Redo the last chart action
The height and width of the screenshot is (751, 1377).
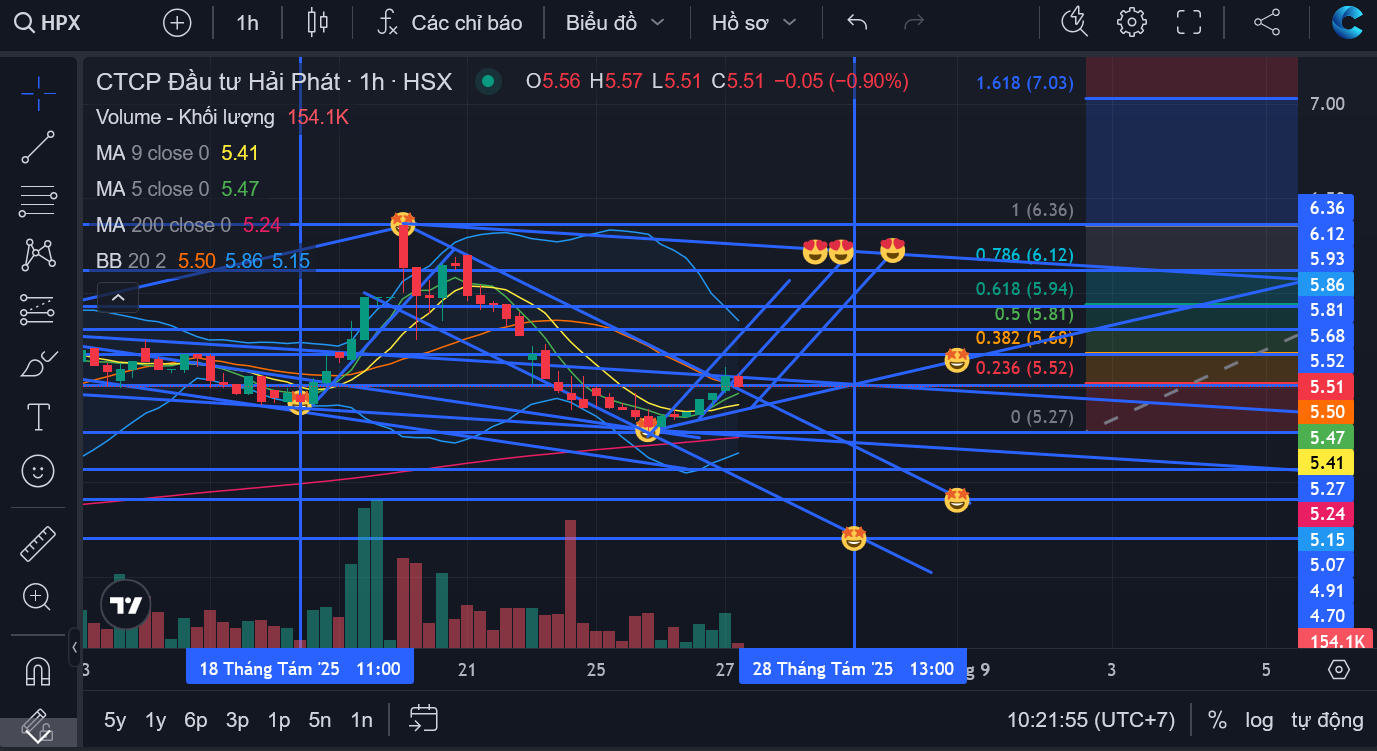913,22
